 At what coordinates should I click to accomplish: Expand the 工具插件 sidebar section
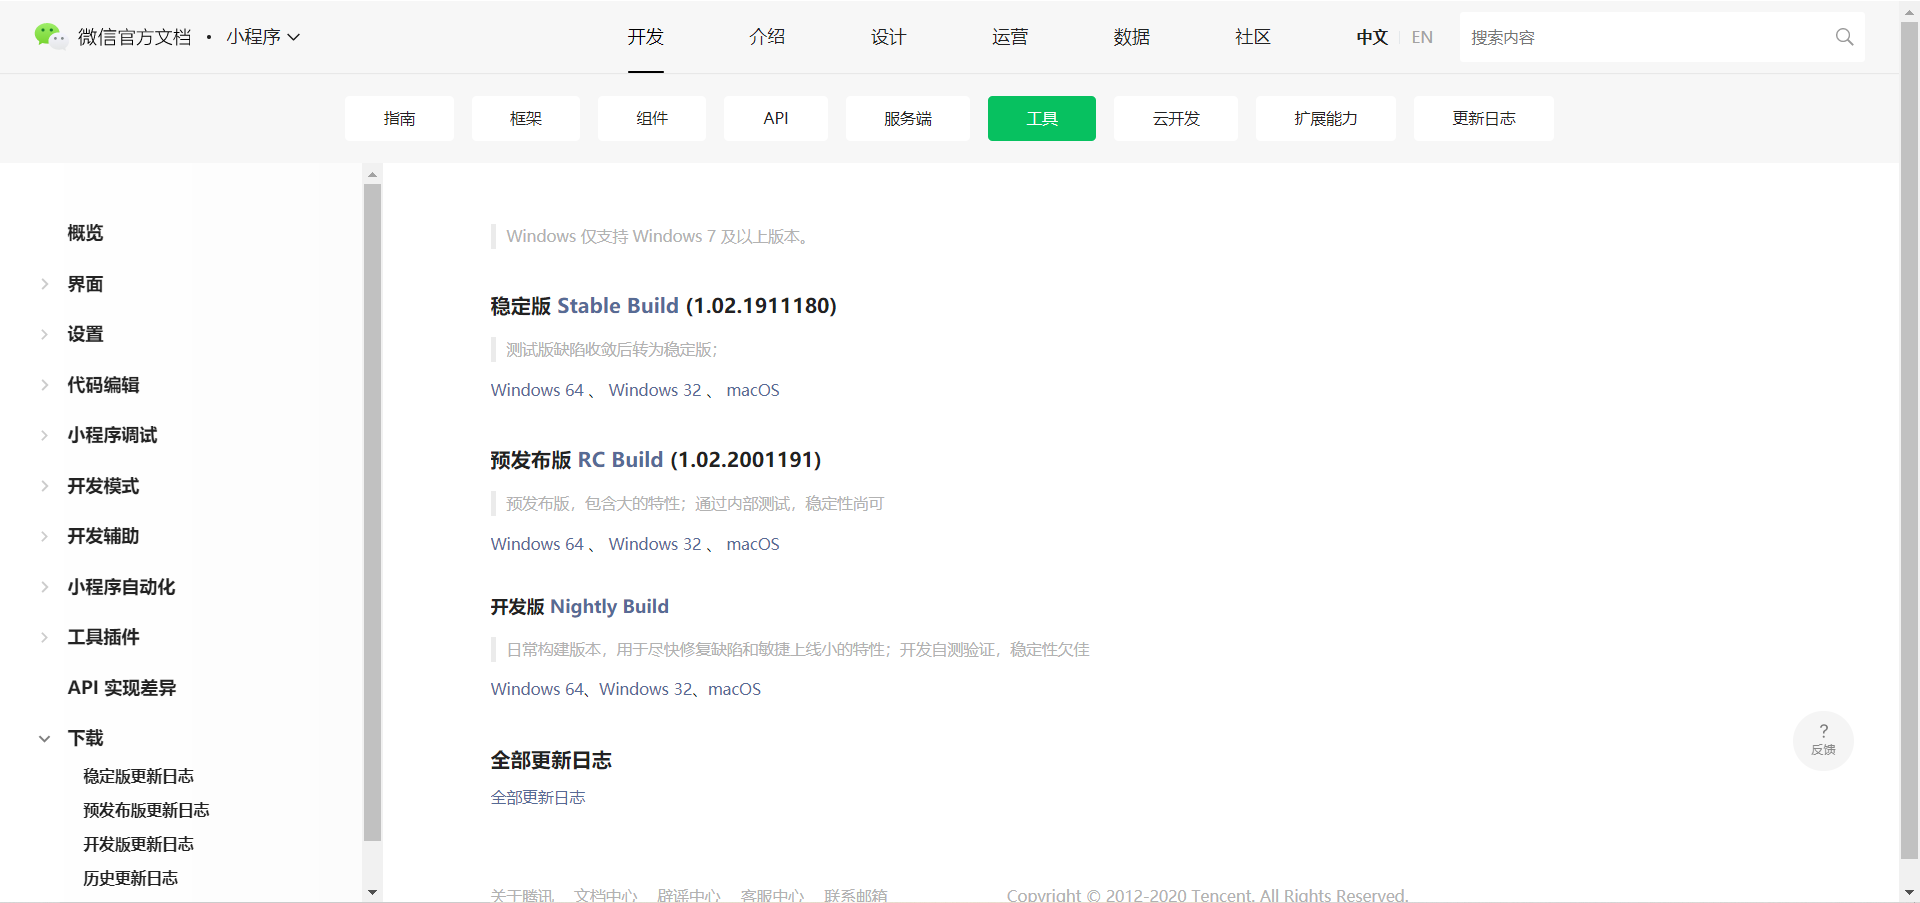(44, 637)
